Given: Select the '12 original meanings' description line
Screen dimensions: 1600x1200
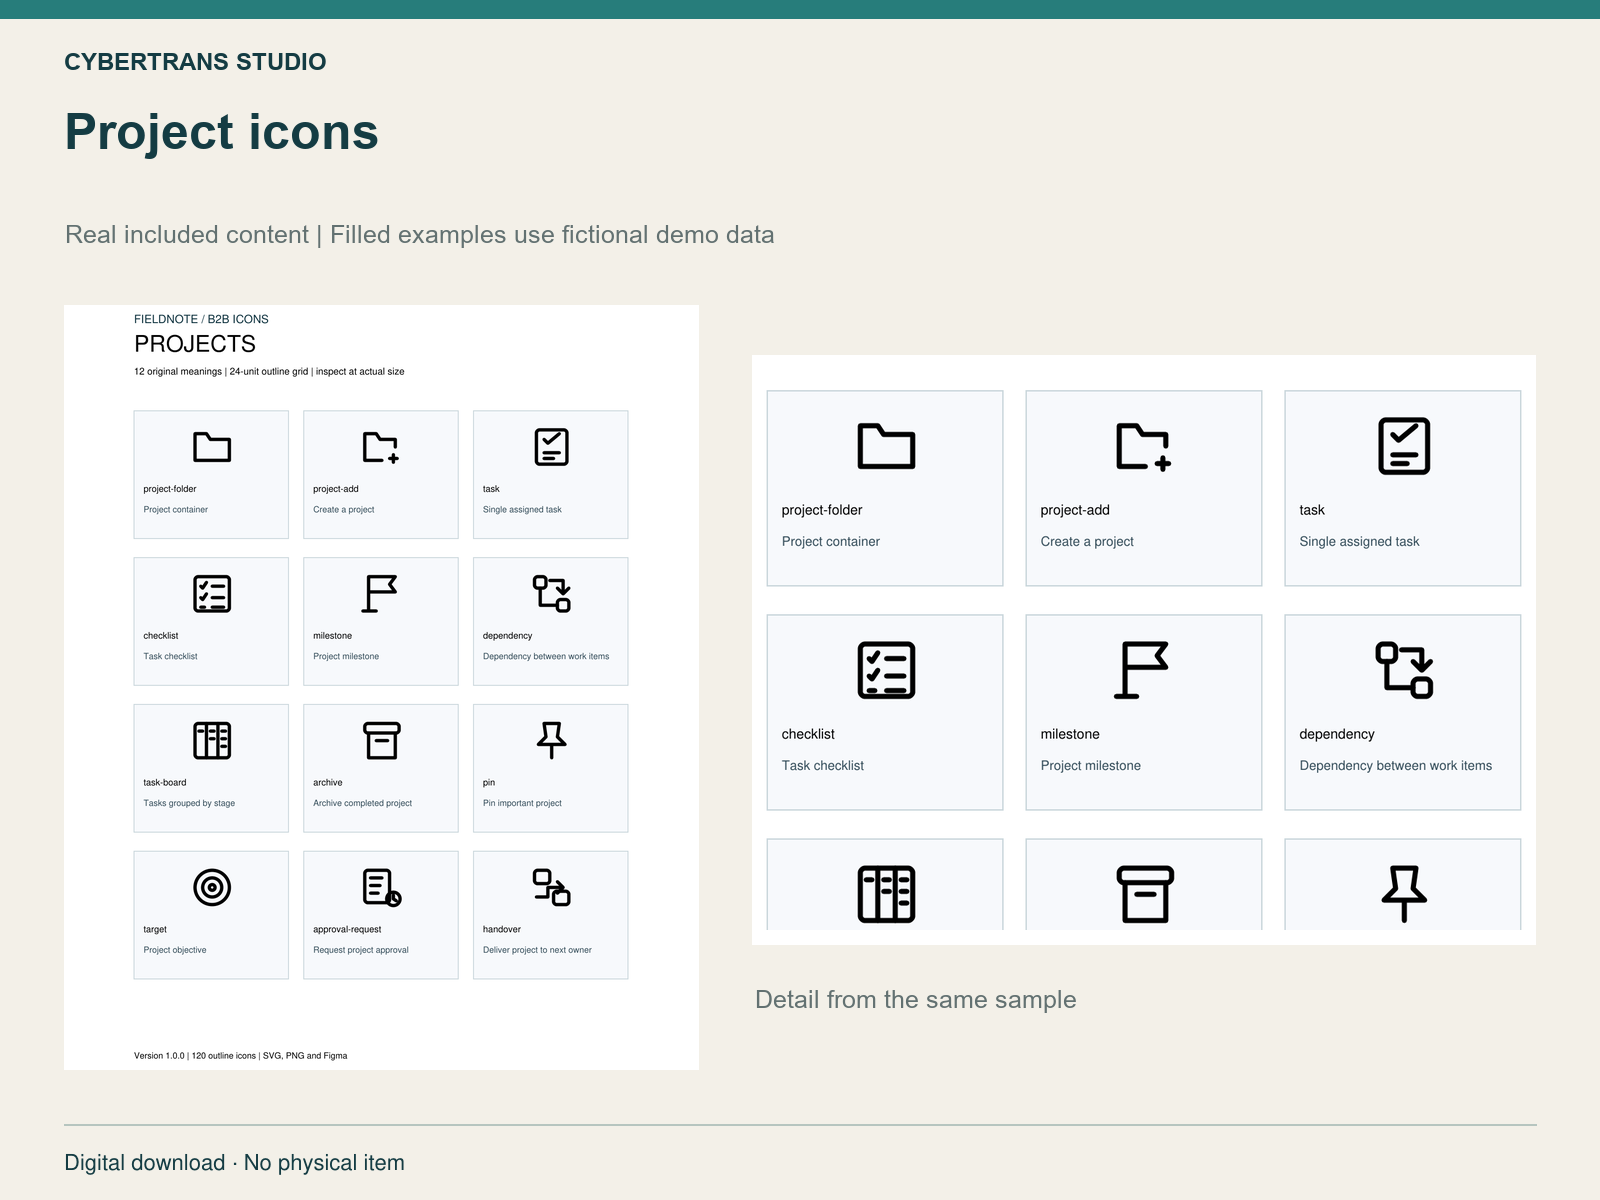Looking at the screenshot, I should click(269, 371).
